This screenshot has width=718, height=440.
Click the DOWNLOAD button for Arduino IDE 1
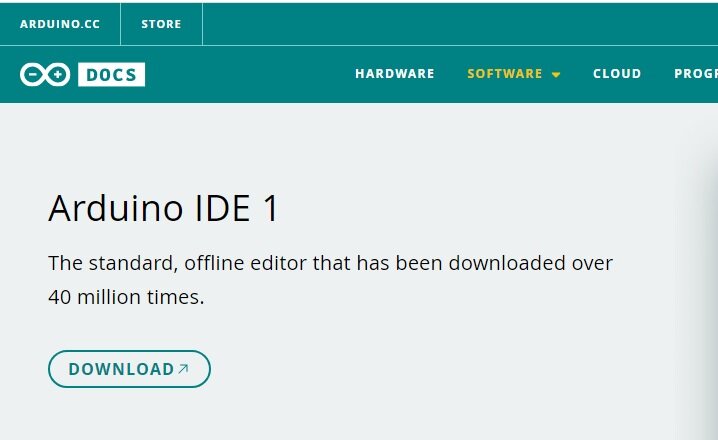click(x=129, y=369)
